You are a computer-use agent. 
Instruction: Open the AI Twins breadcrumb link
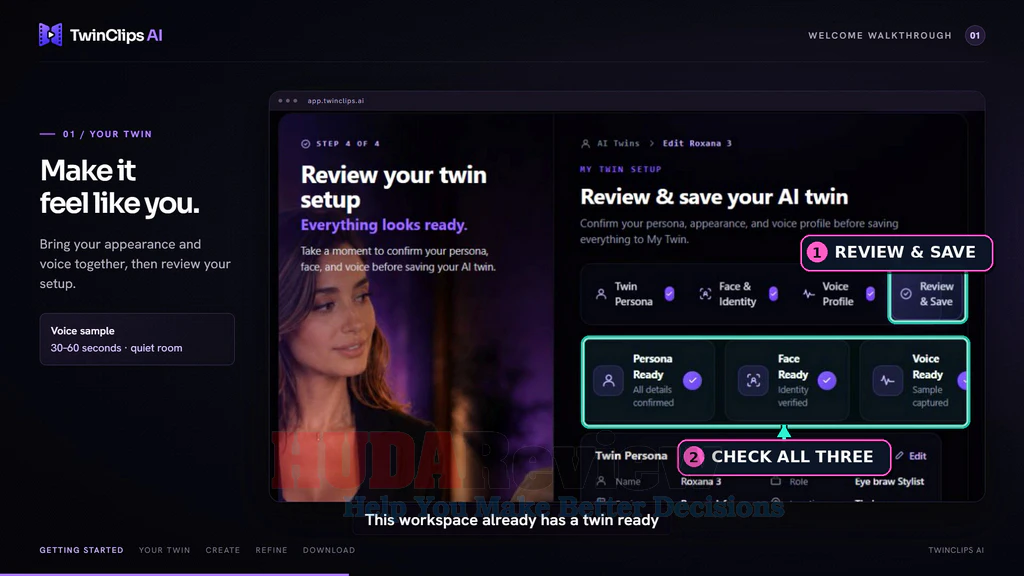point(618,144)
